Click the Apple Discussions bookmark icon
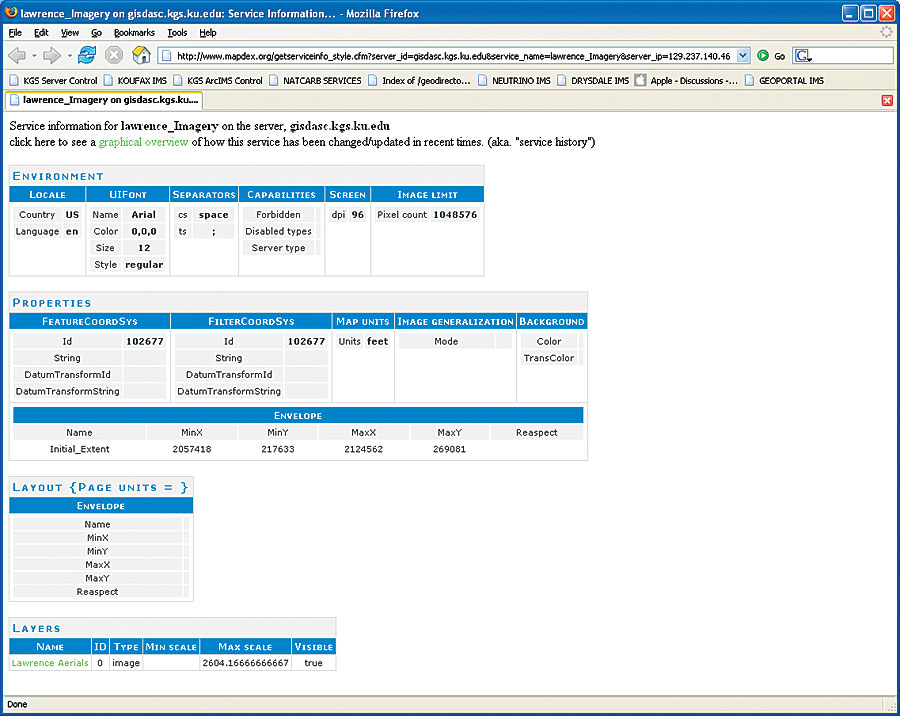 tap(641, 80)
